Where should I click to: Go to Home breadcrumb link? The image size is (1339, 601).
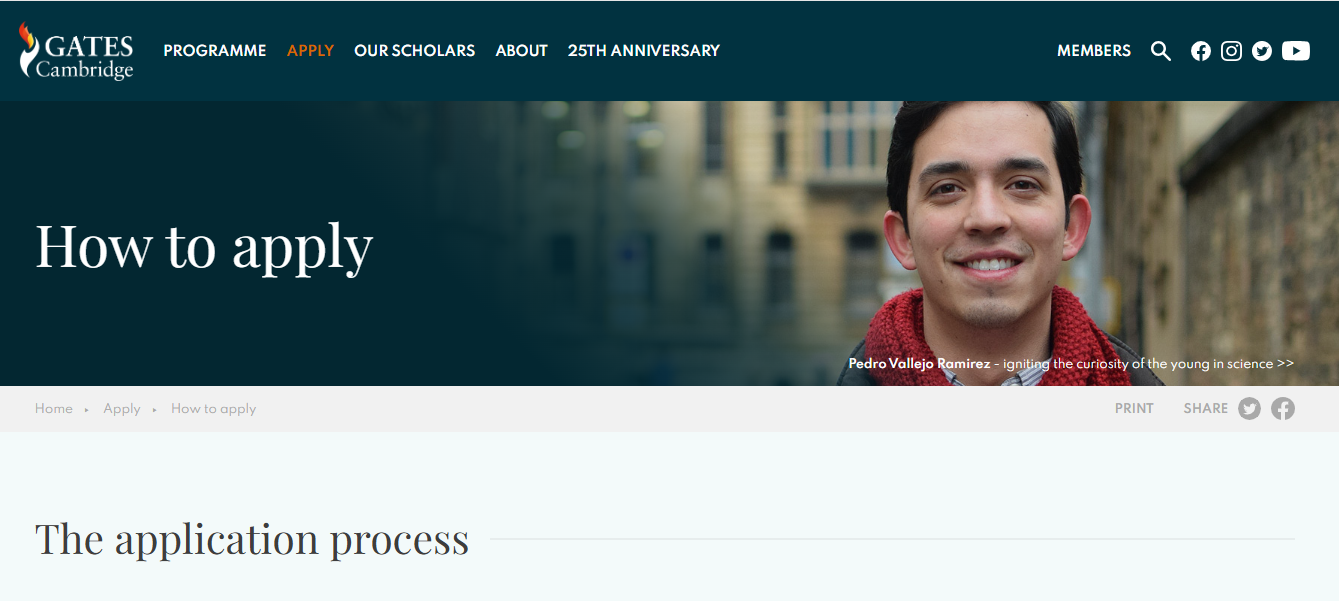54,408
